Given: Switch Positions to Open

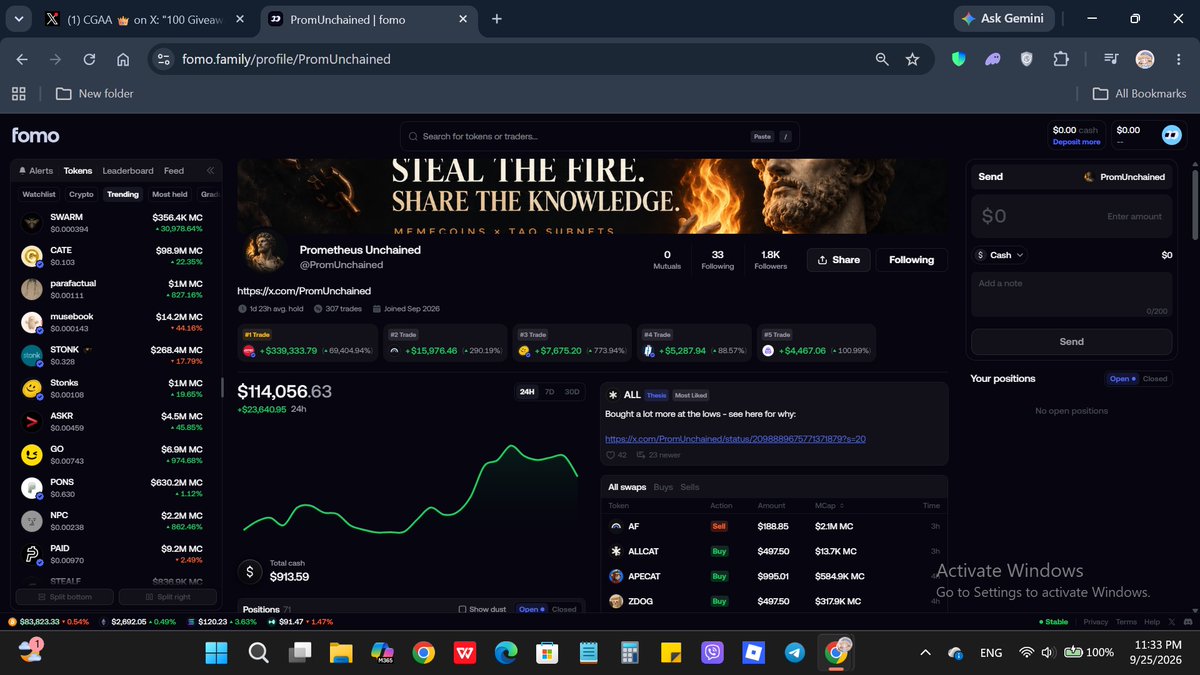Looking at the screenshot, I should tap(532, 609).
